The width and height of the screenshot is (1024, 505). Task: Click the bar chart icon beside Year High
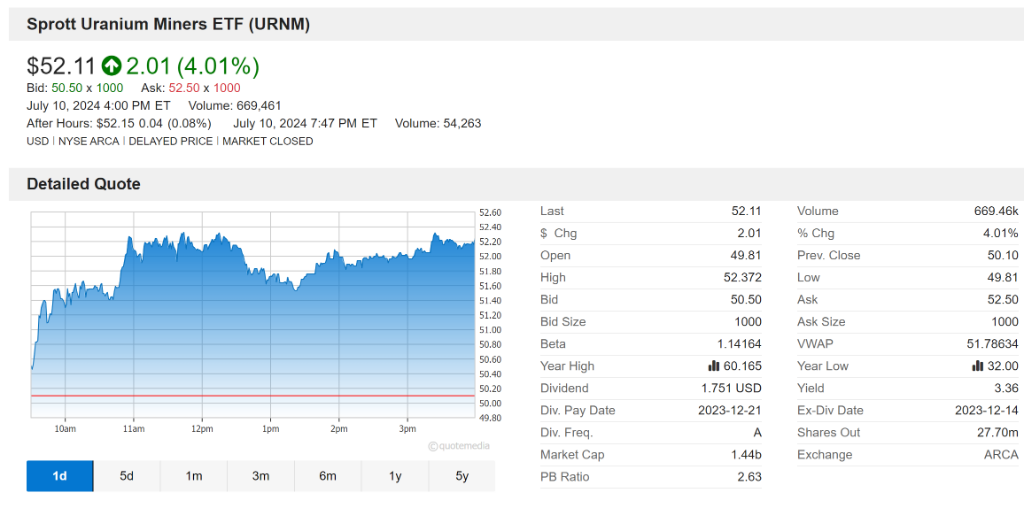(x=715, y=366)
